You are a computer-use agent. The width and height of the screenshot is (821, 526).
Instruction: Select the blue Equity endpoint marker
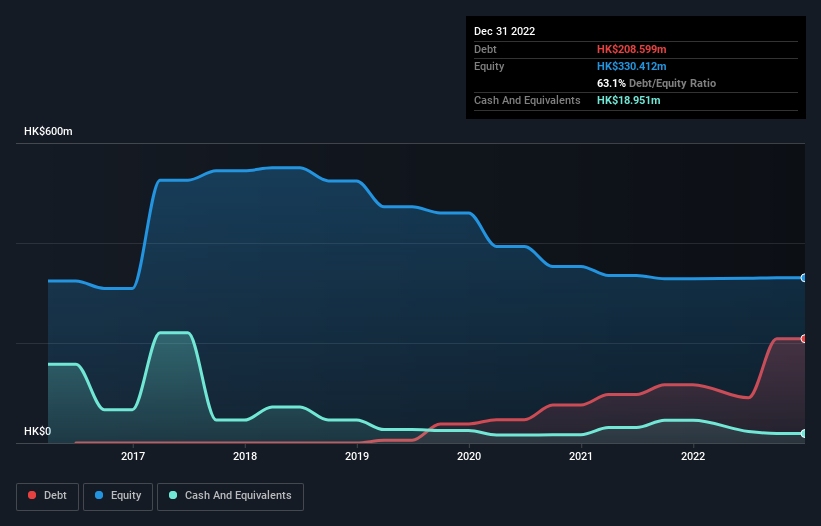804,278
